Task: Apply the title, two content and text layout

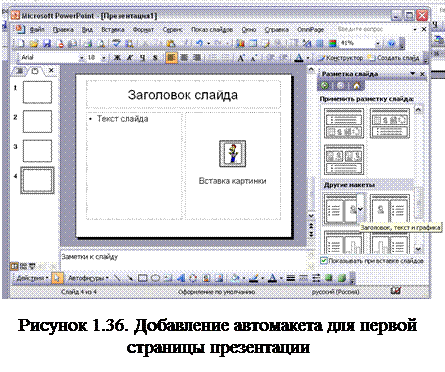Action: [344, 160]
